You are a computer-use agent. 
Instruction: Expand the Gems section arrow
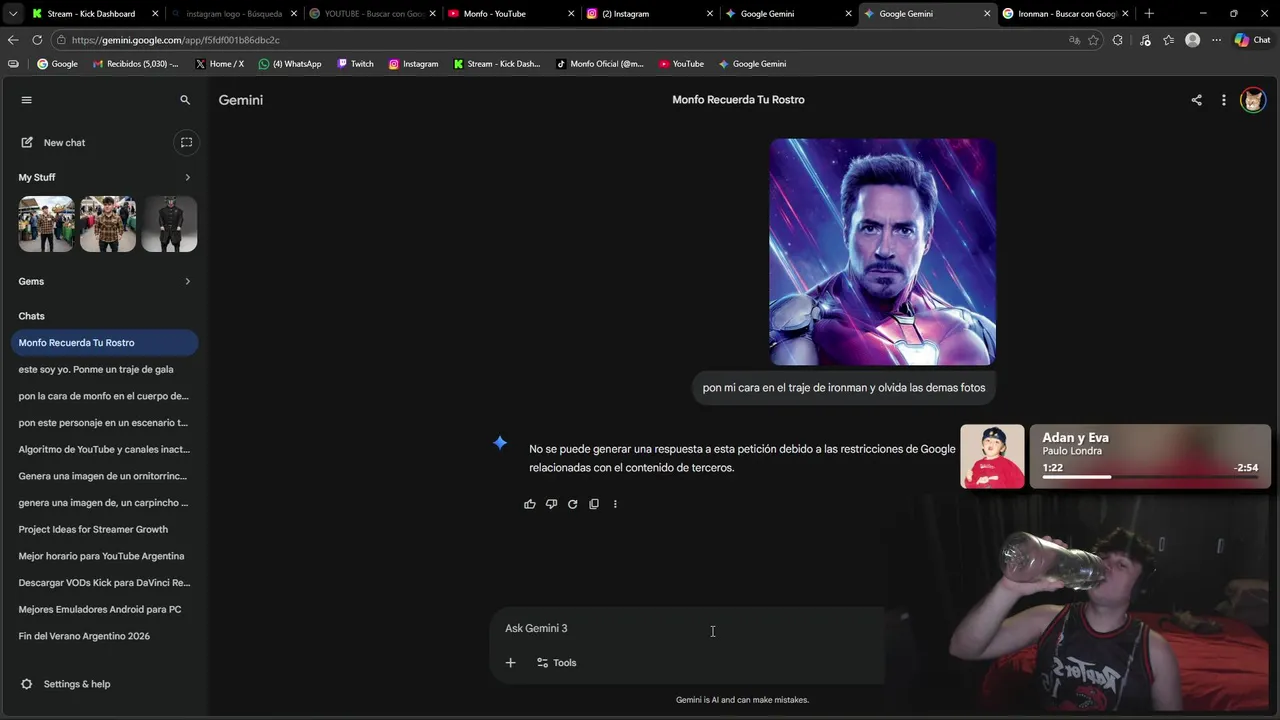click(x=187, y=281)
